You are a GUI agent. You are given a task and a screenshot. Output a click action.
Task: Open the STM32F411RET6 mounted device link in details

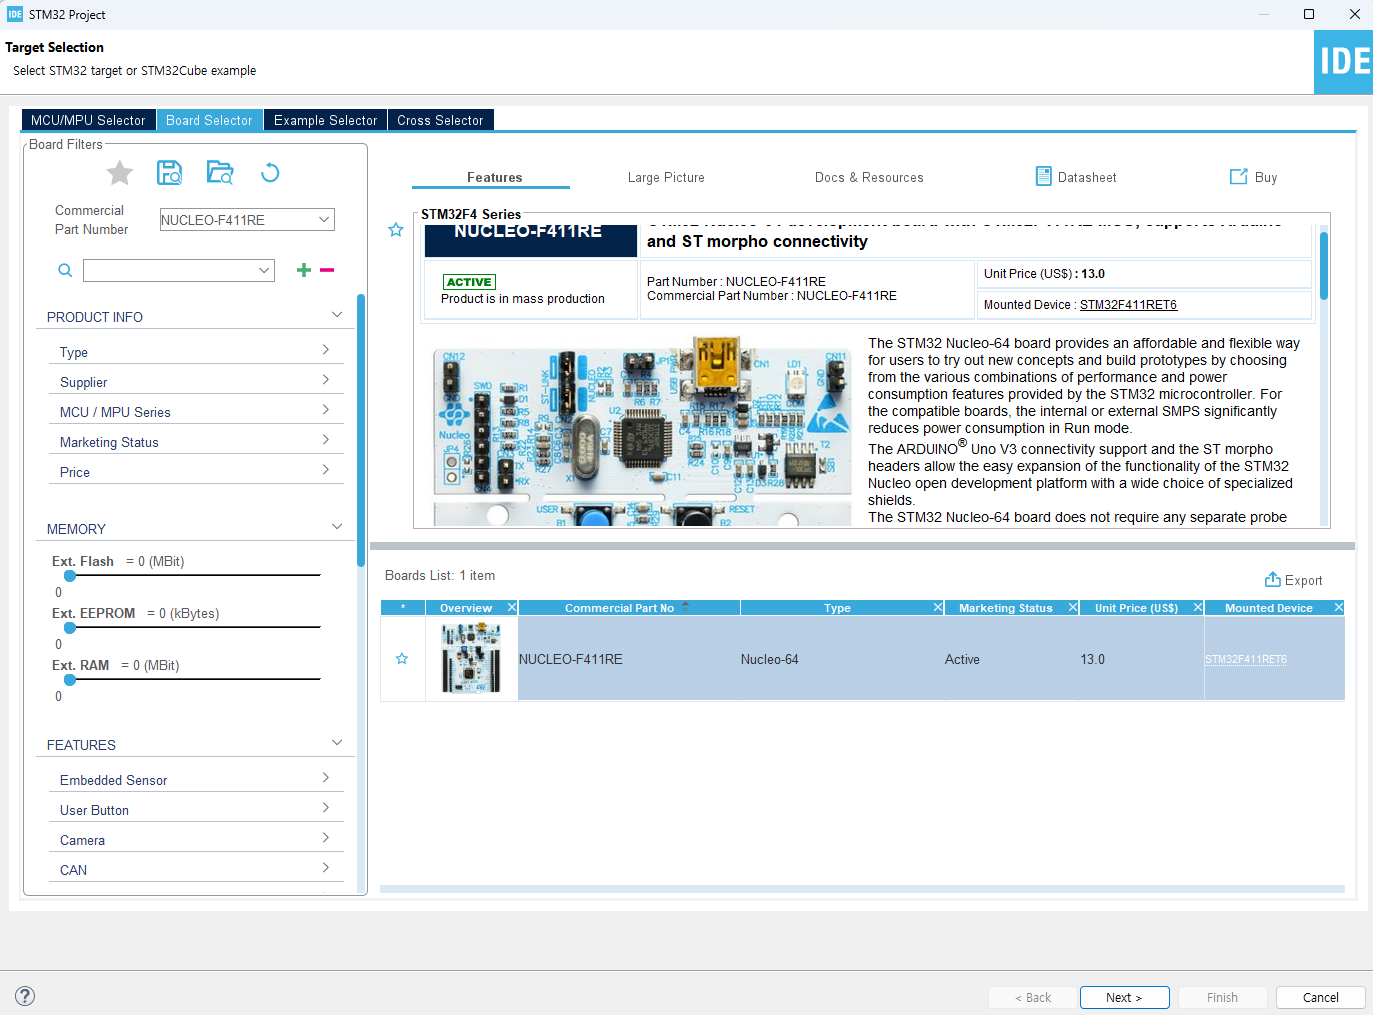(1128, 305)
